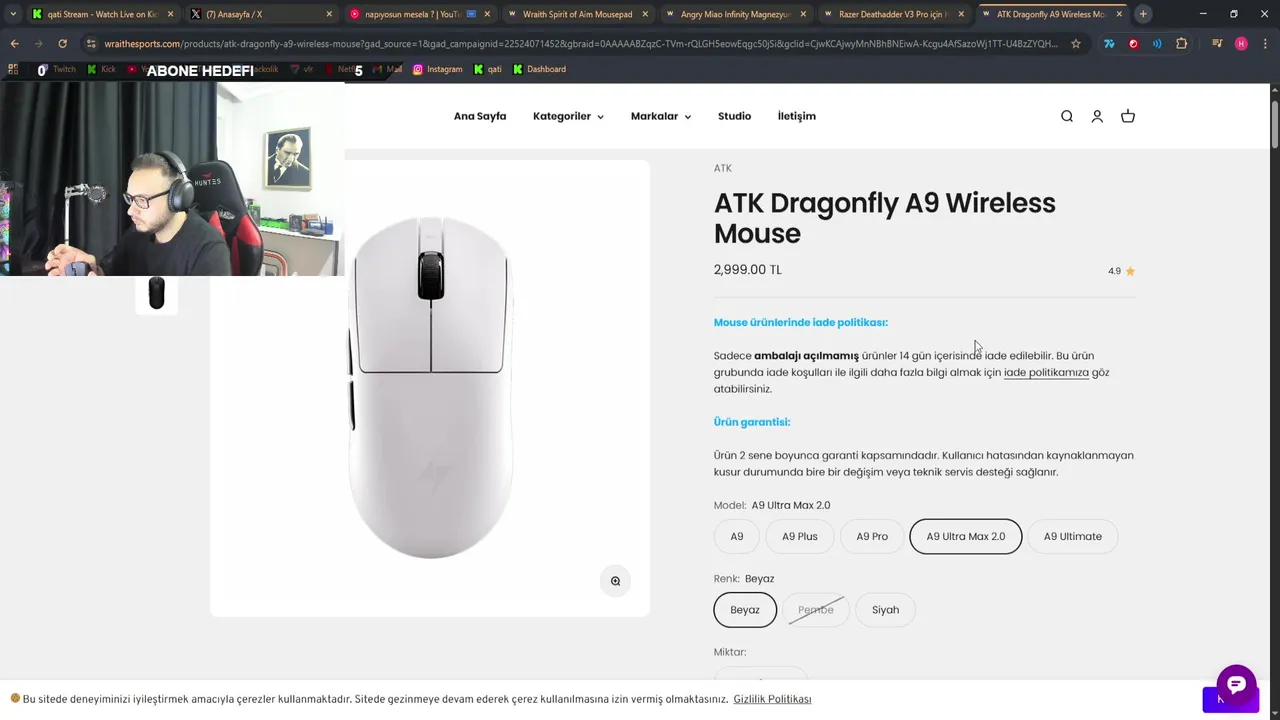1280x720 pixels.
Task: Open the browser extensions puzzle icon
Action: [1182, 44]
